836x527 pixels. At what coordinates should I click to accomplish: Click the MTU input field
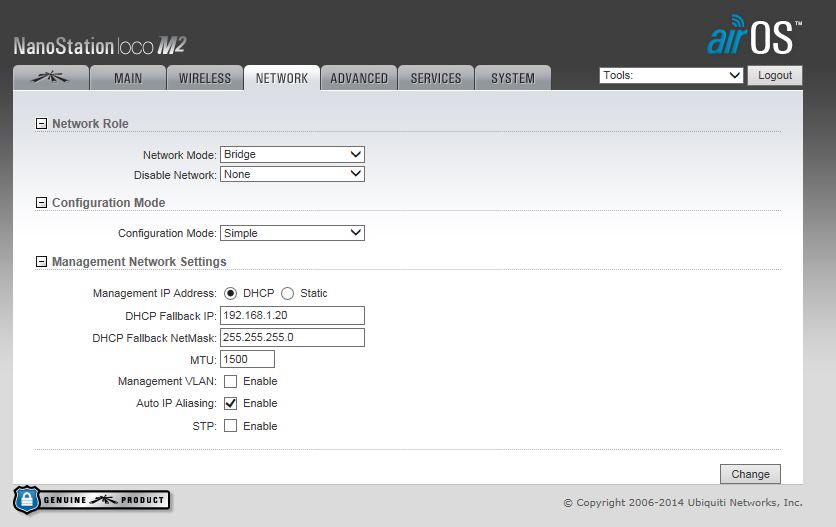tap(247, 359)
